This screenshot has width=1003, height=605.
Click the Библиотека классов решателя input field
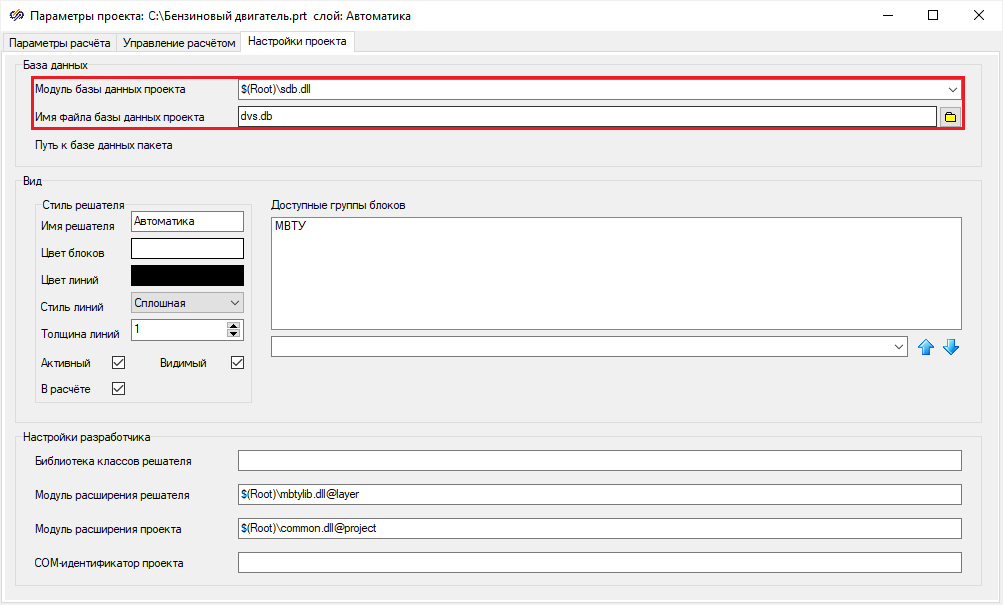click(598, 460)
